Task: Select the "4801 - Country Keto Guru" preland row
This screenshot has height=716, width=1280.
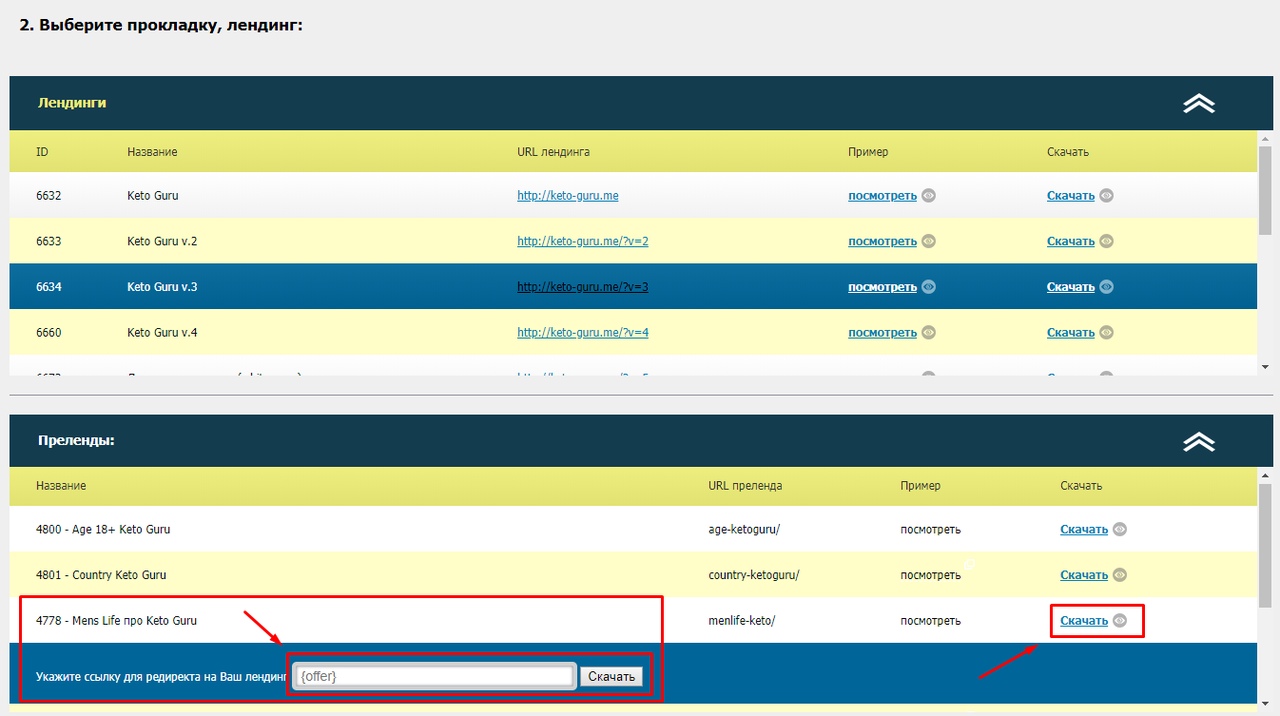Action: point(634,575)
